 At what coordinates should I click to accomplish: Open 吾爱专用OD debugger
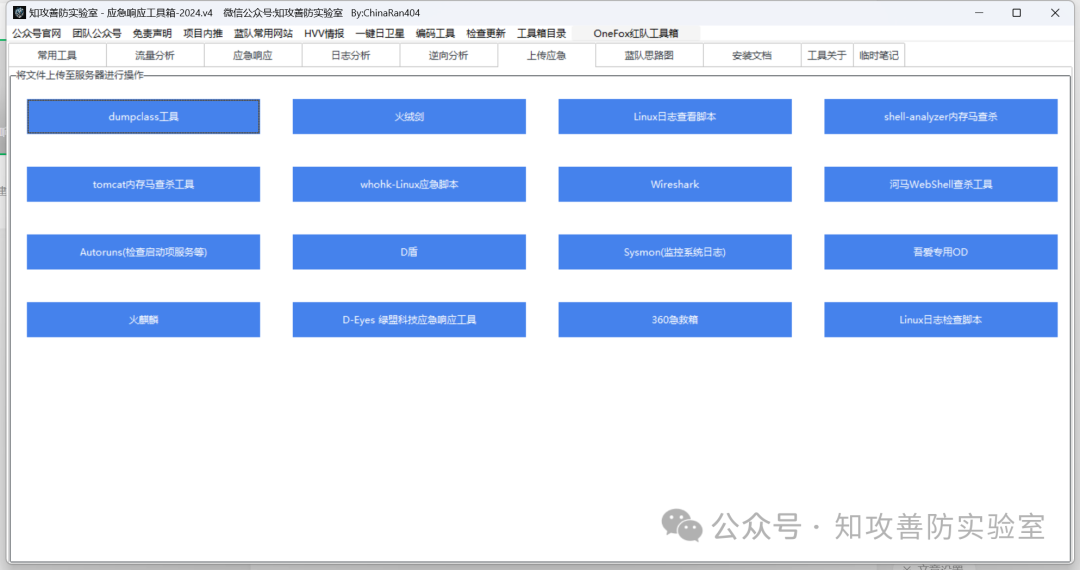point(941,252)
